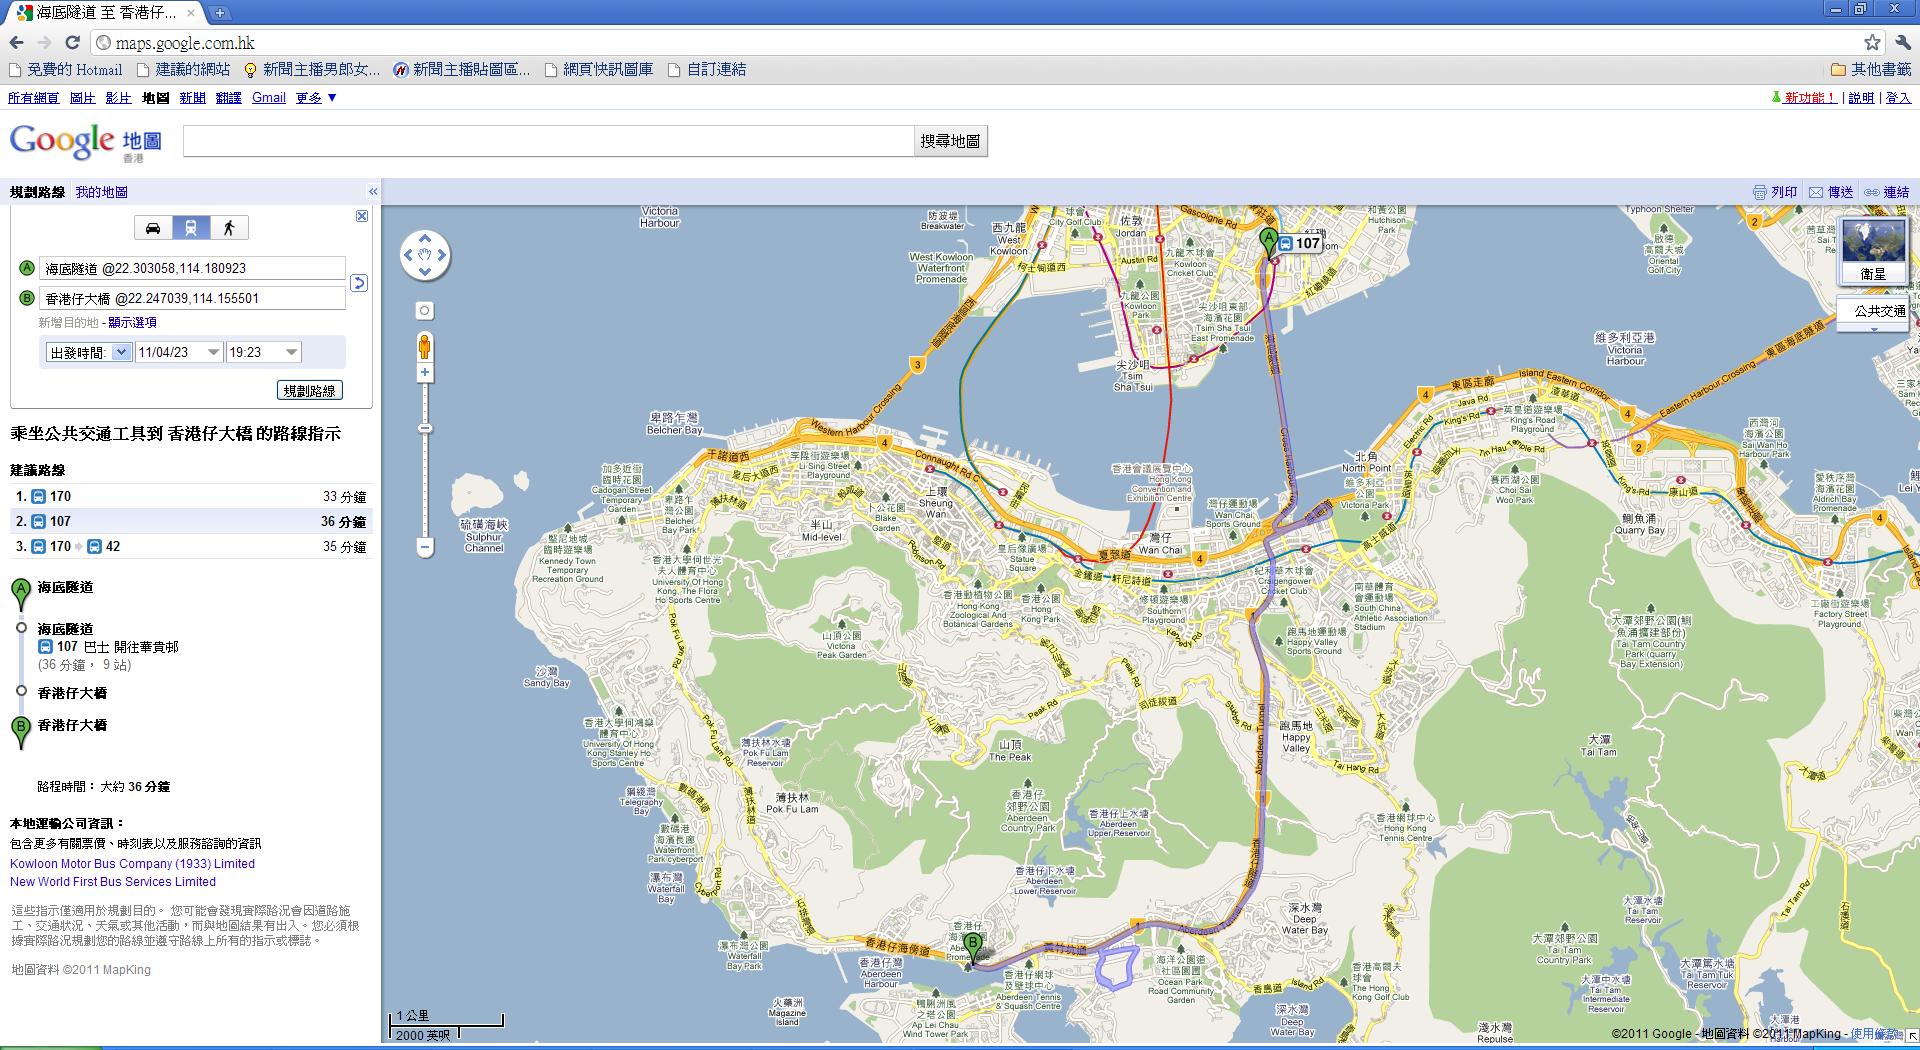Select route option 1 bus 170
The height and width of the screenshot is (1050, 1920).
[x=190, y=496]
